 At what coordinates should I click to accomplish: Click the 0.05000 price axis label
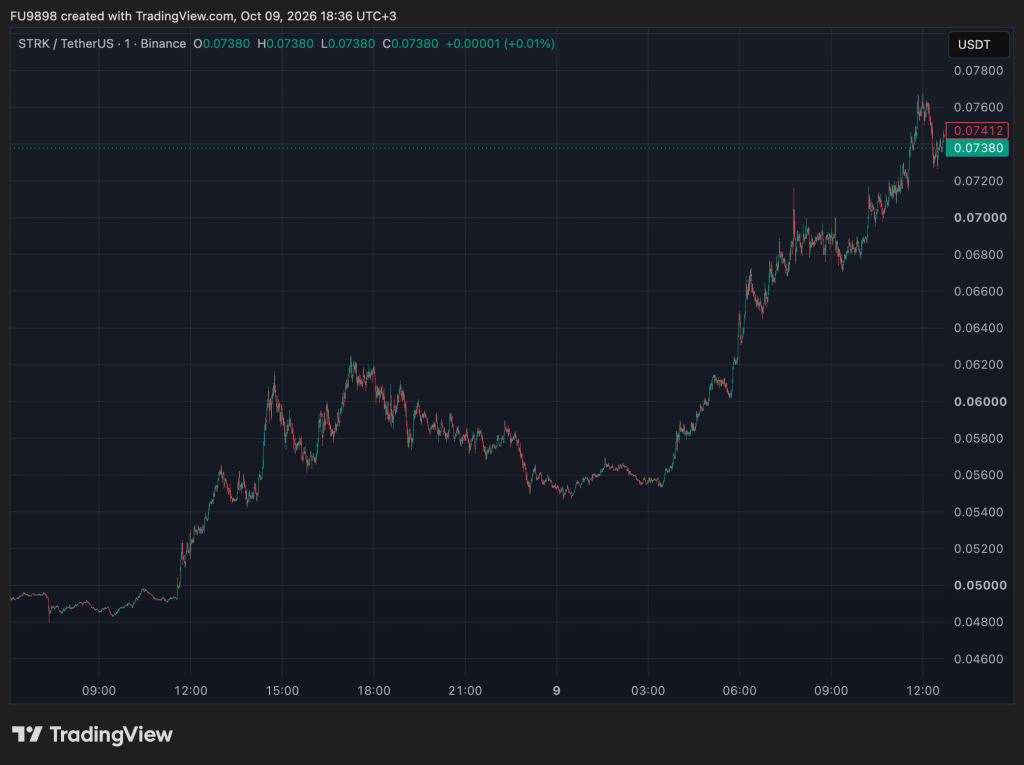[x=980, y=585]
